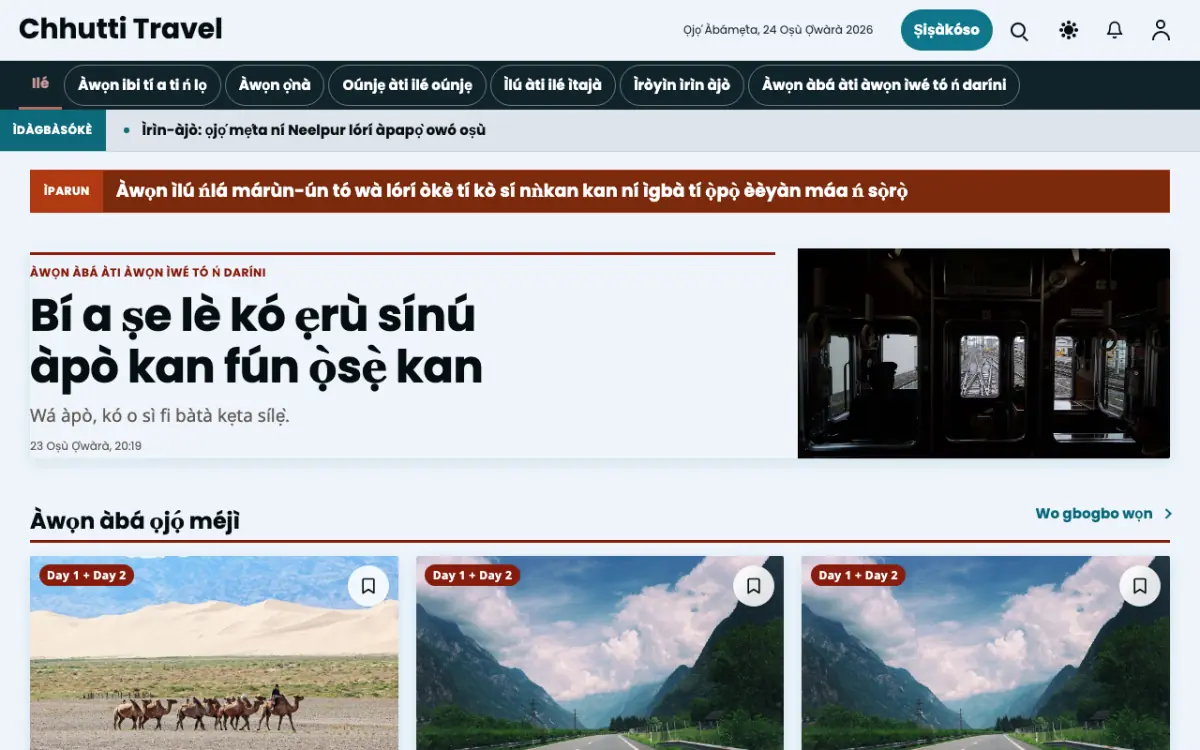Open Ìròyìn ìrìn àjò tab
The image size is (1200, 750).
(682, 86)
